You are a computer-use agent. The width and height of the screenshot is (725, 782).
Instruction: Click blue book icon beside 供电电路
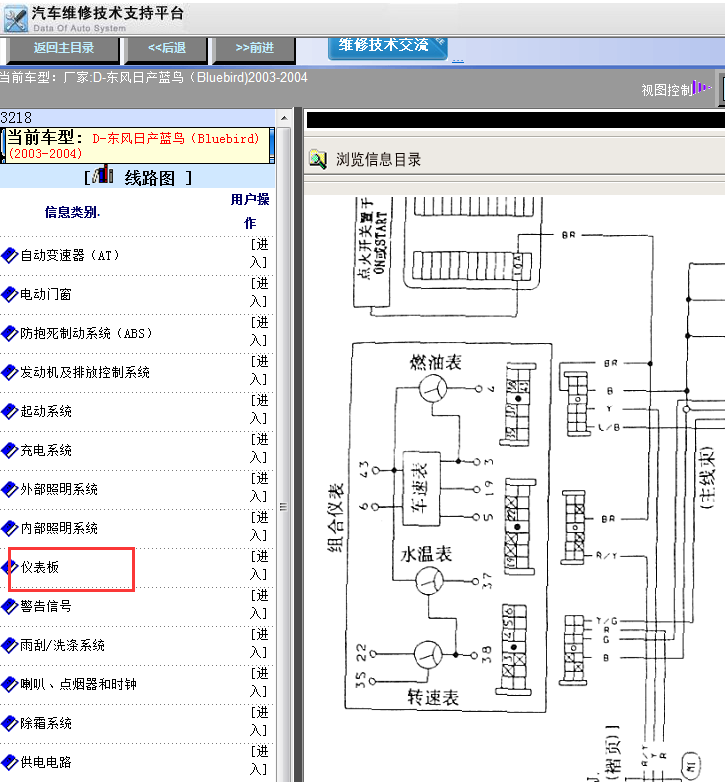(x=9, y=762)
